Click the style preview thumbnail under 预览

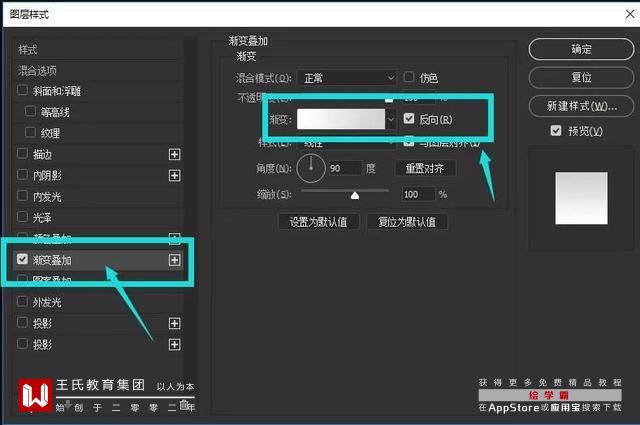pos(581,198)
